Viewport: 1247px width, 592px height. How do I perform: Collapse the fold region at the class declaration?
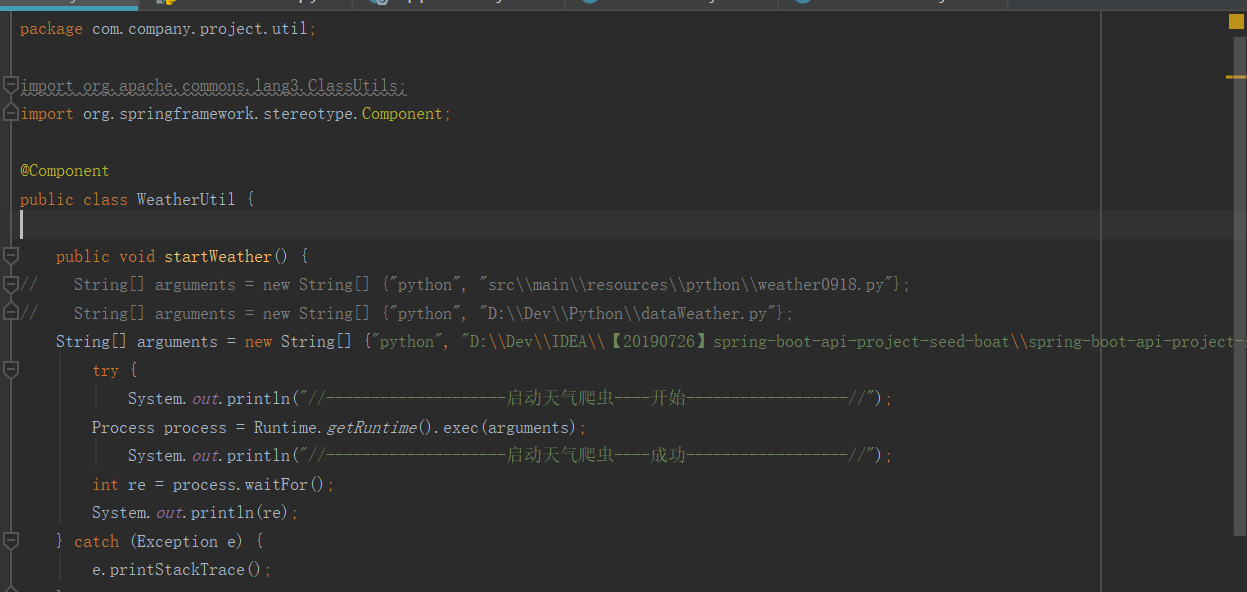coord(11,199)
